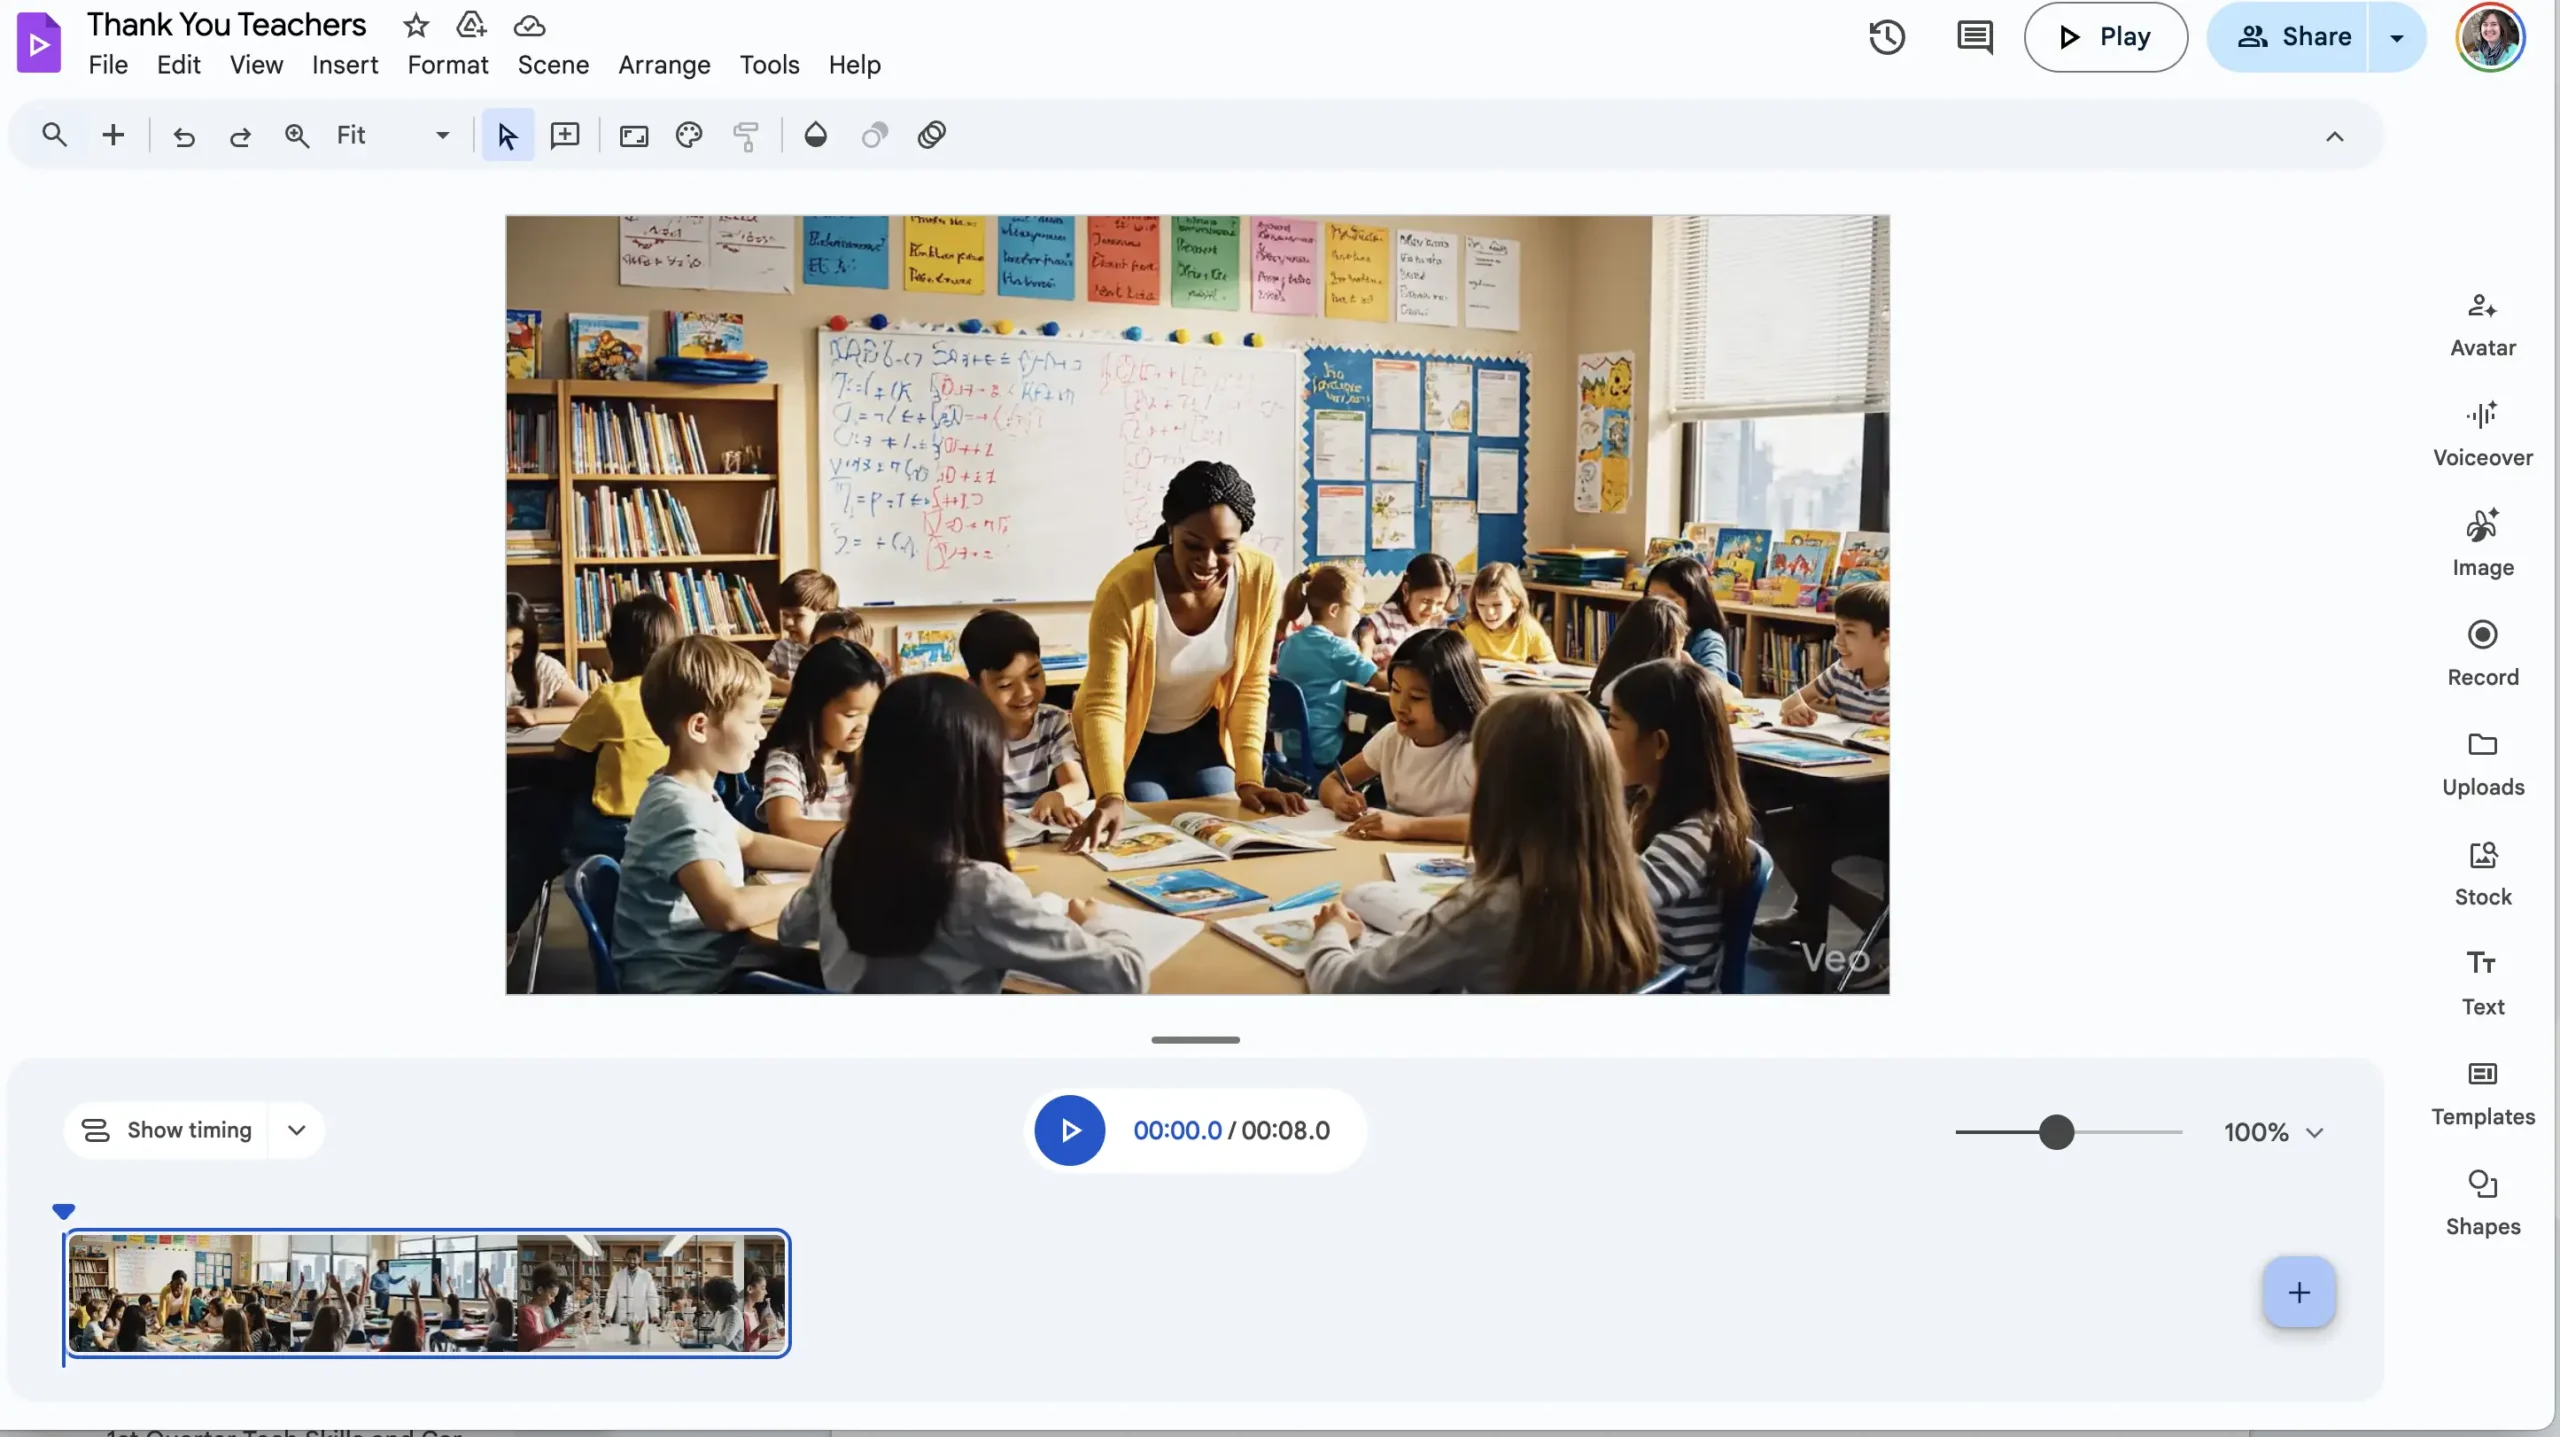
Task: Open the Voiceover panel
Action: (x=2482, y=434)
